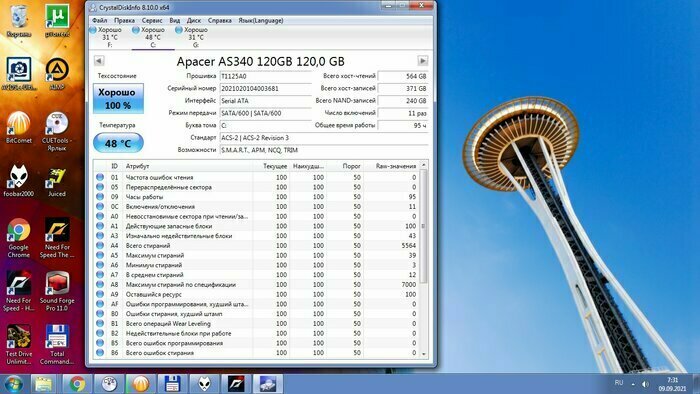Open the Total Commander desktop shortcut
Image resolution: width=700 pixels, height=394 pixels.
(x=57, y=344)
